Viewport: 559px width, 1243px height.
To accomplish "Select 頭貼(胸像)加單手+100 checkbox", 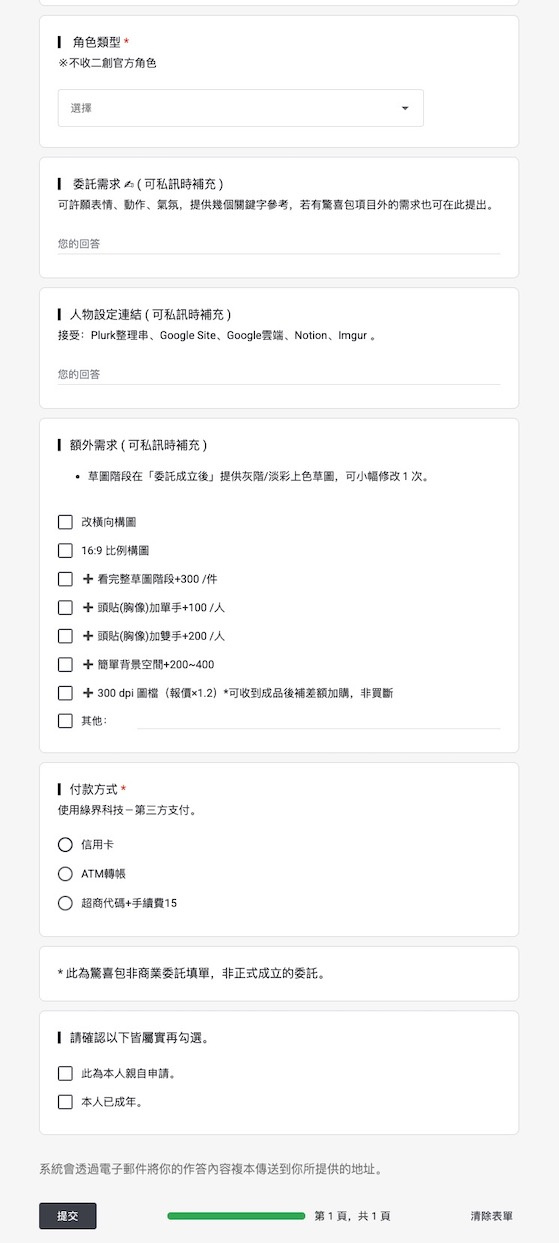I will pyautogui.click(x=65, y=607).
